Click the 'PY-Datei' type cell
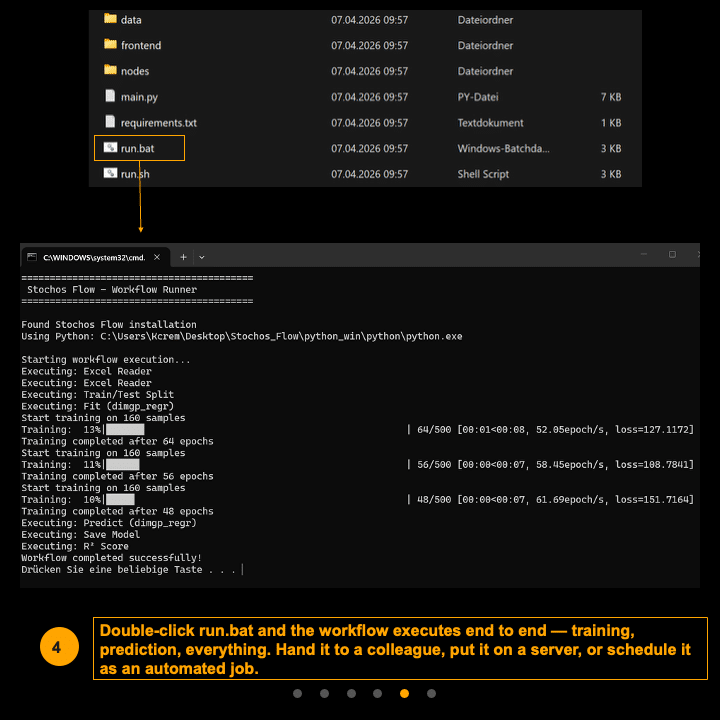Screen dimensions: 720x720 478,97
